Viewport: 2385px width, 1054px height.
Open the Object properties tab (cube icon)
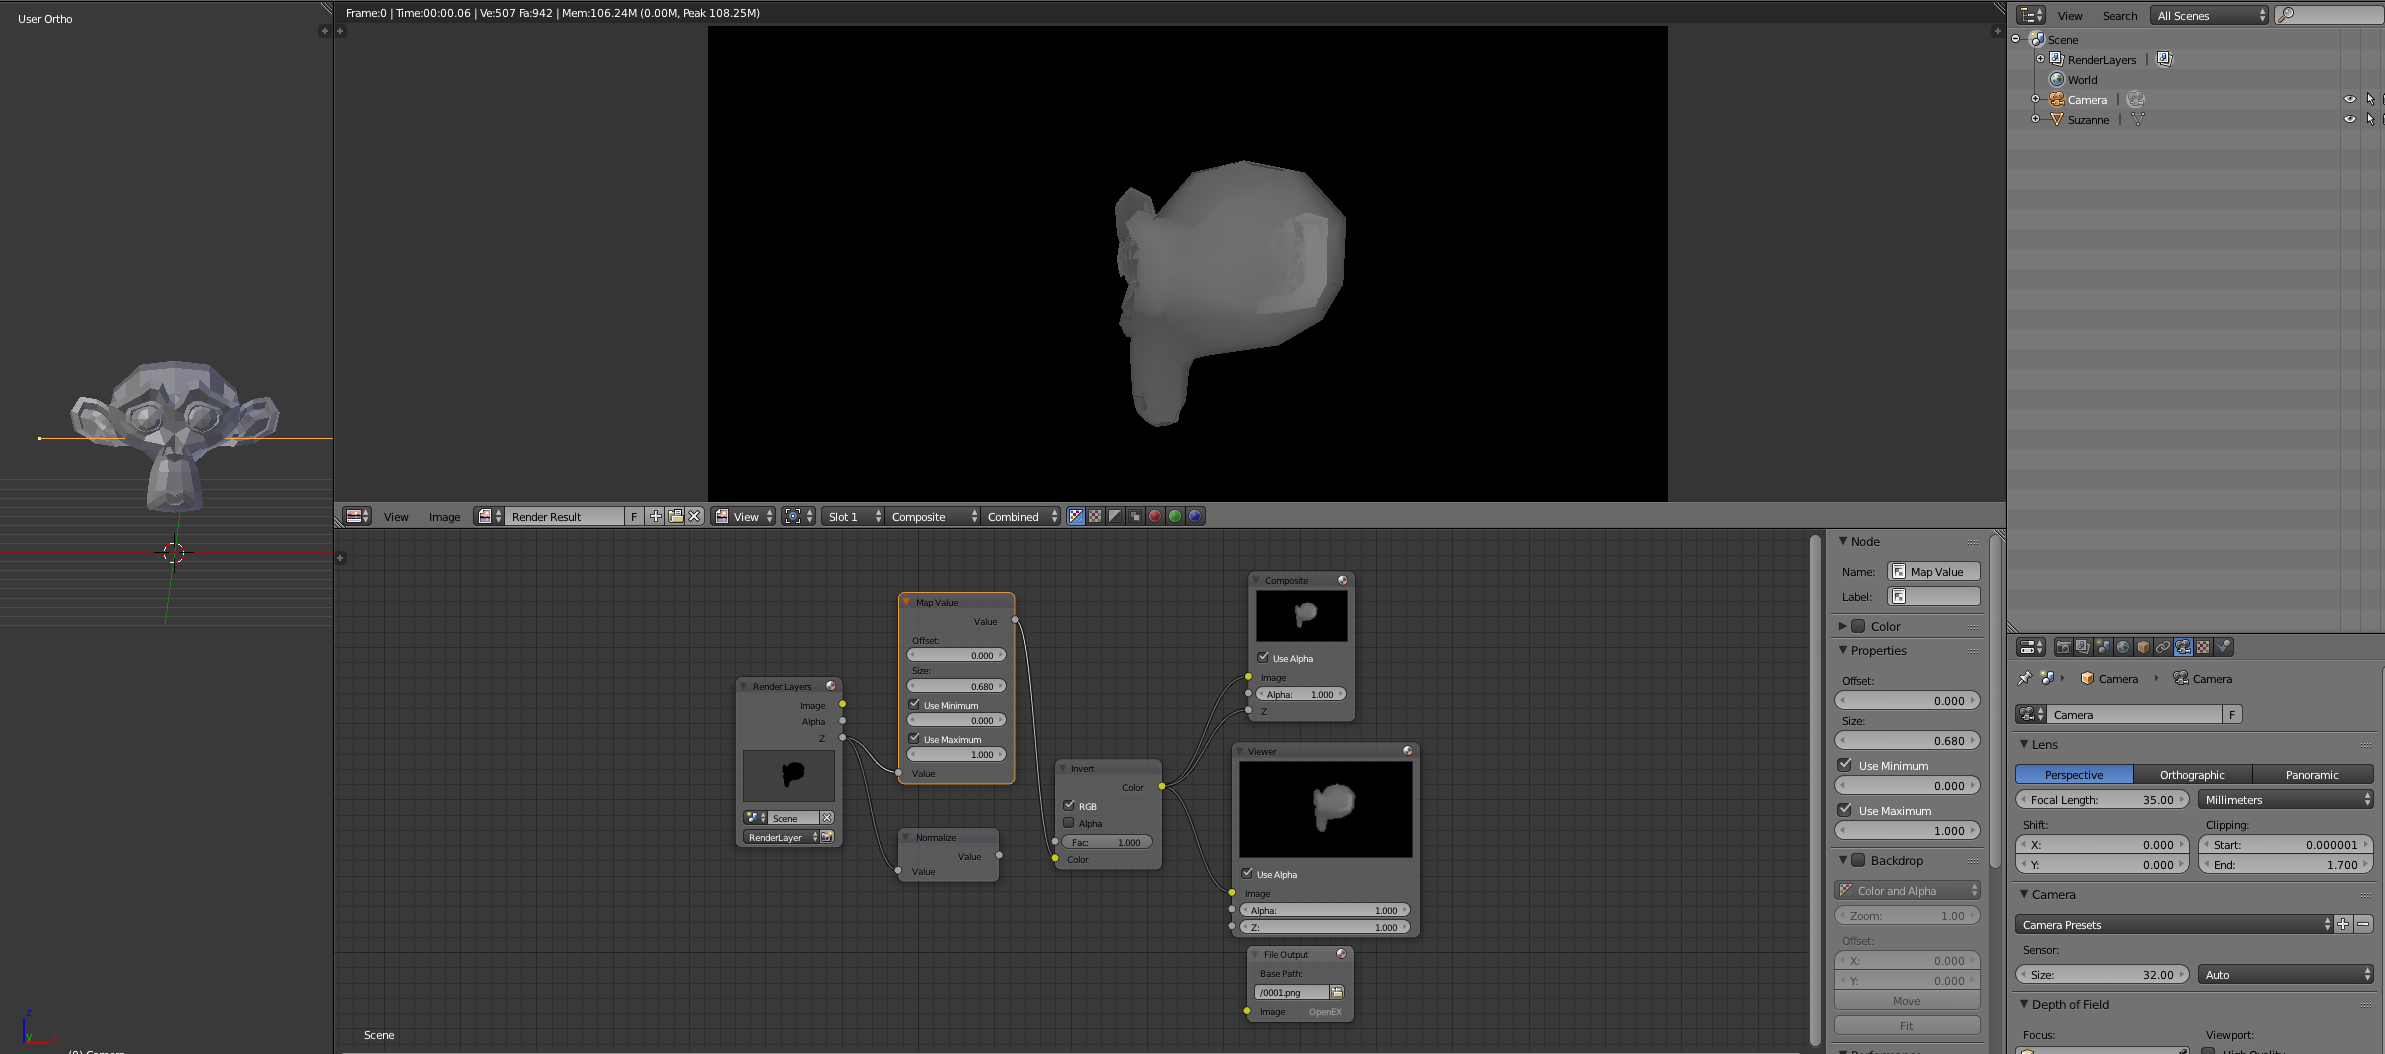[2143, 647]
